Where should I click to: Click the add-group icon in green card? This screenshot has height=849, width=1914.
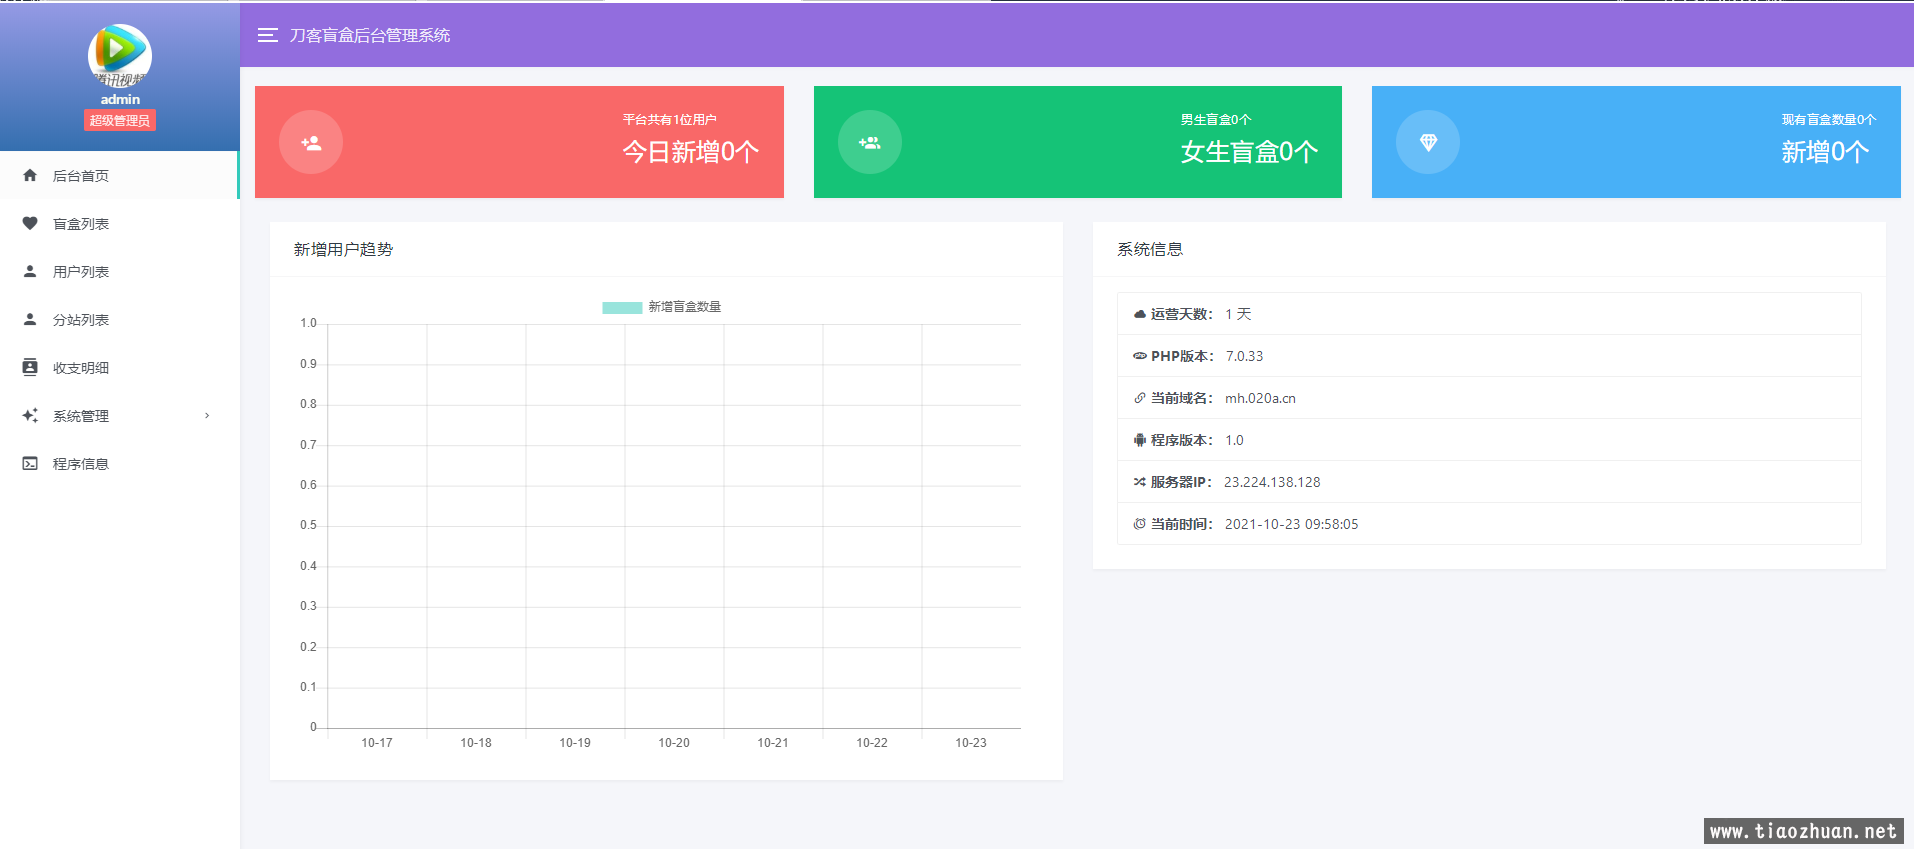(869, 142)
